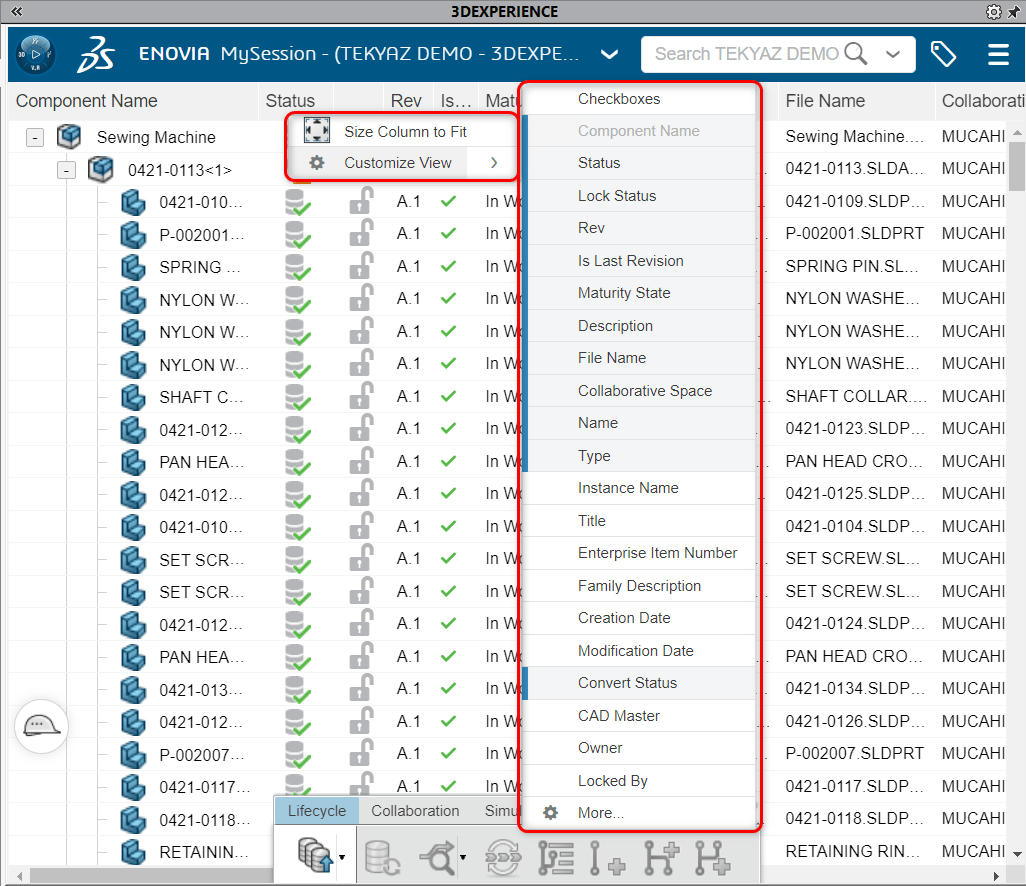Click file name P-002007.SLDPRT
The width and height of the screenshot is (1026, 886).
[854, 753]
